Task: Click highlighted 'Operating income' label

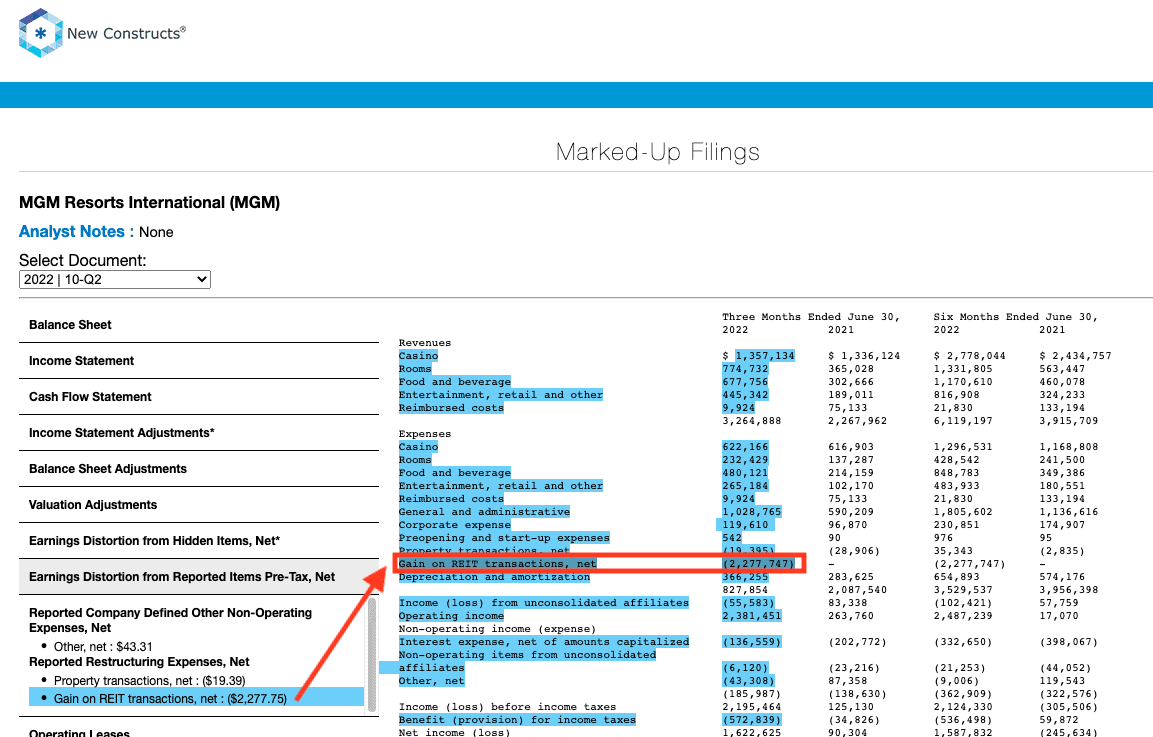Action: 451,616
